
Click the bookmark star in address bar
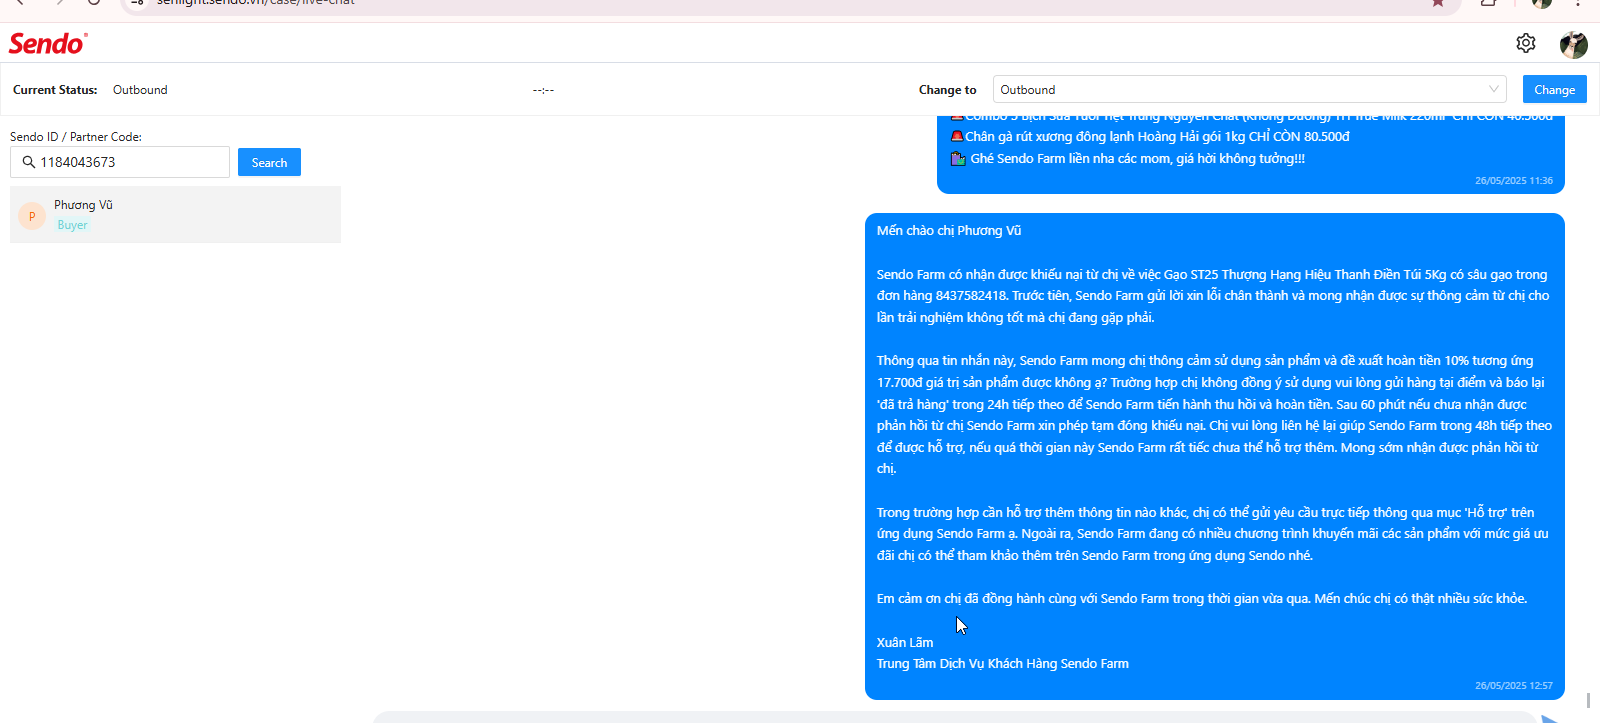pyautogui.click(x=1438, y=3)
